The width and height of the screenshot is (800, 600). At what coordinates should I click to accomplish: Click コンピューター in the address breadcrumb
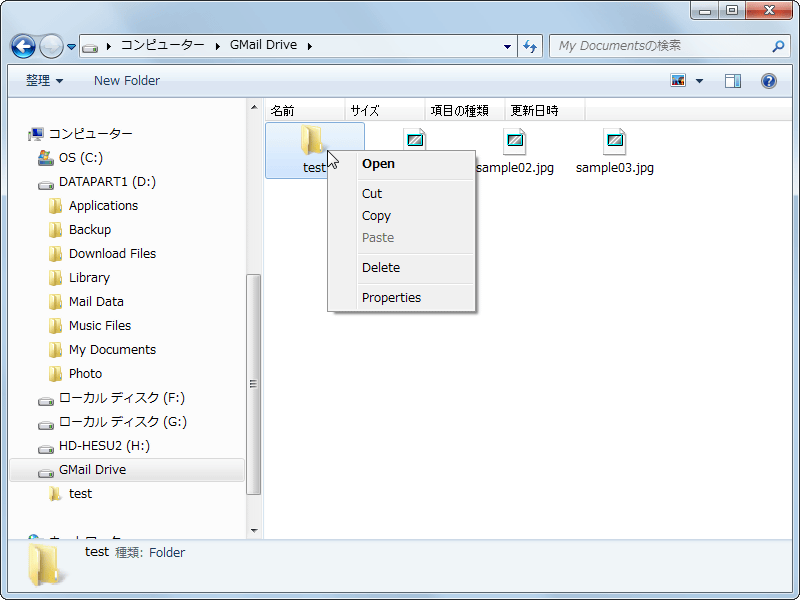tap(162, 45)
